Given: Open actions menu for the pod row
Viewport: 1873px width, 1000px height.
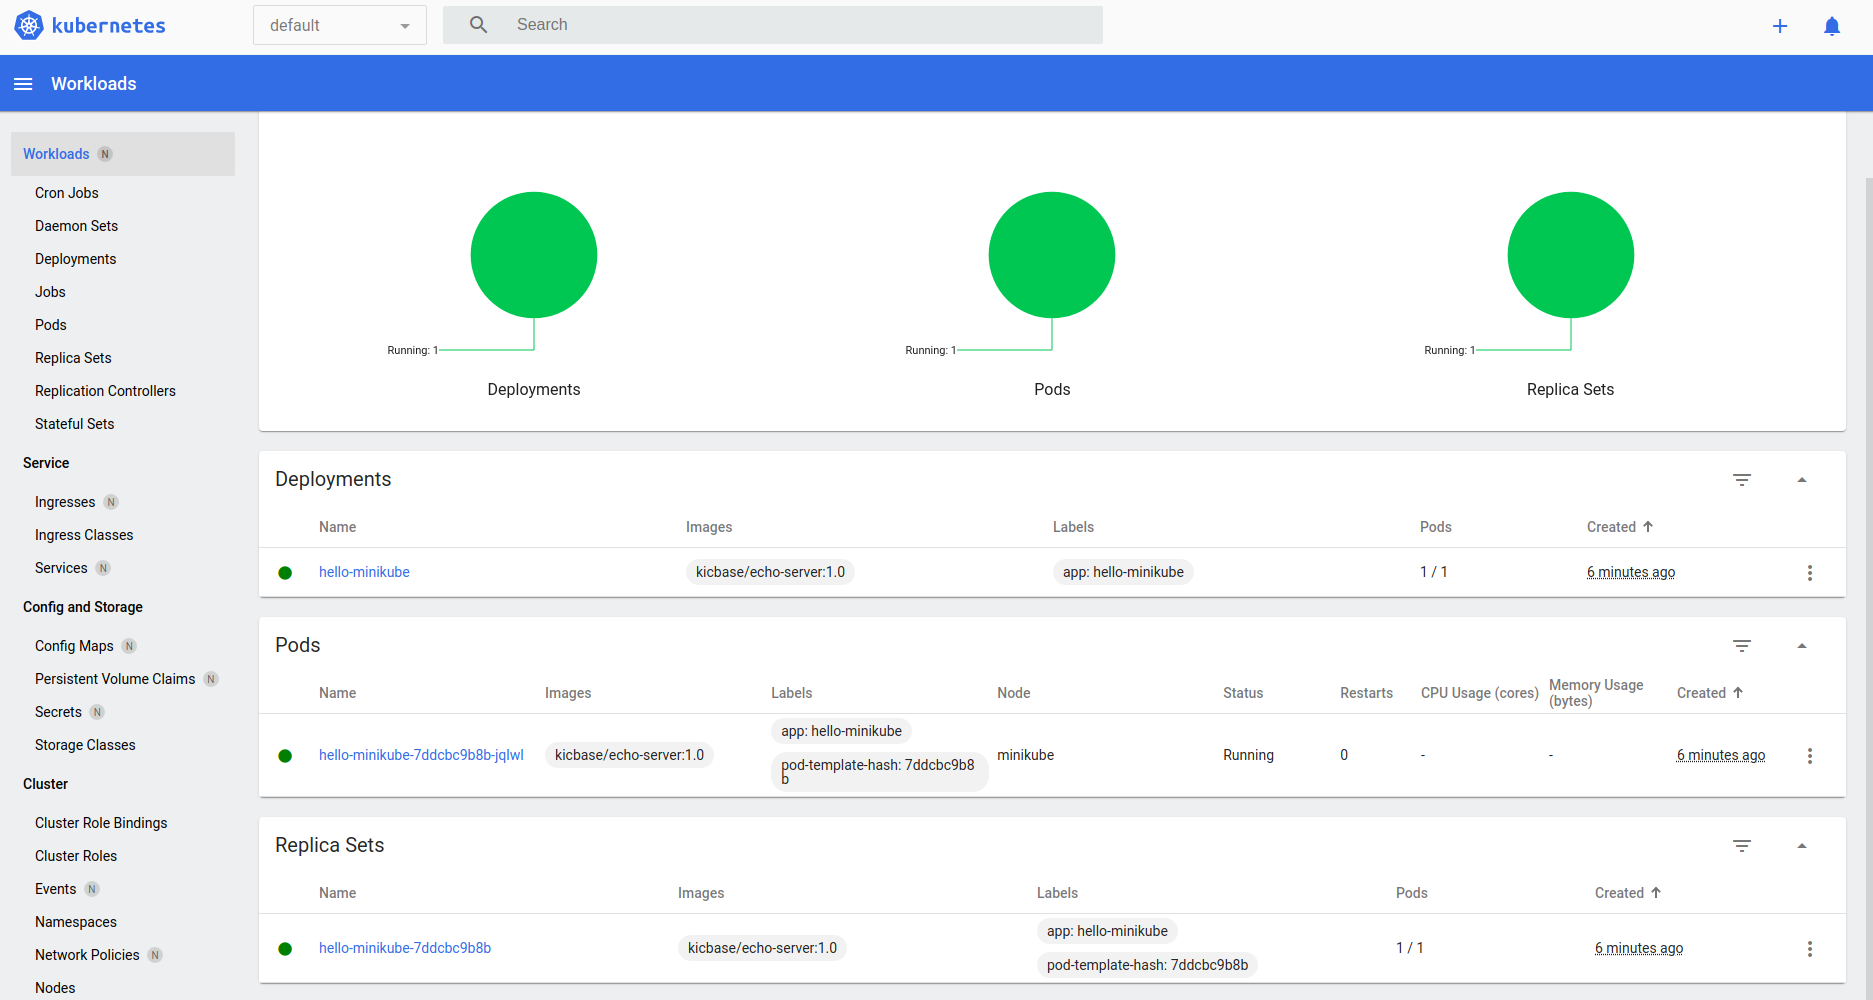Looking at the screenshot, I should pos(1809,756).
